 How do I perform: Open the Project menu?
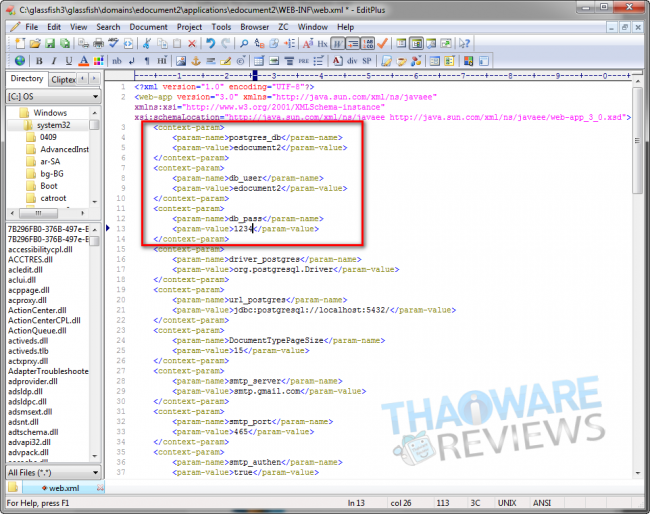pos(189,27)
